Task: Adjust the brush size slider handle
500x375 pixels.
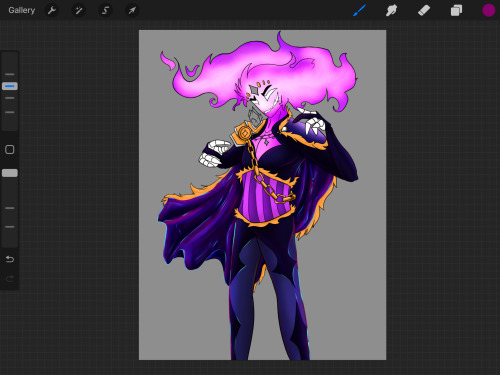Action: 10,86
